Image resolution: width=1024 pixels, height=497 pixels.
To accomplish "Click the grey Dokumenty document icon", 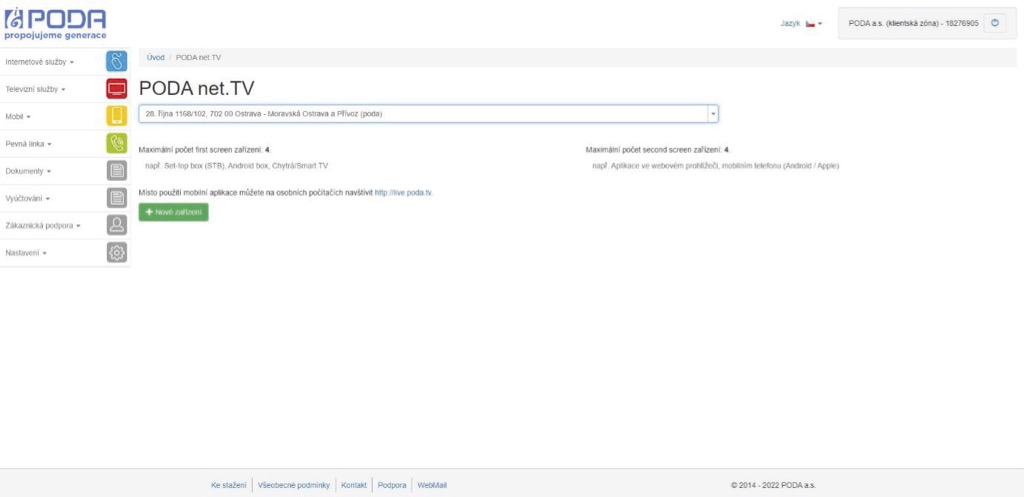I will pyautogui.click(x=116, y=170).
